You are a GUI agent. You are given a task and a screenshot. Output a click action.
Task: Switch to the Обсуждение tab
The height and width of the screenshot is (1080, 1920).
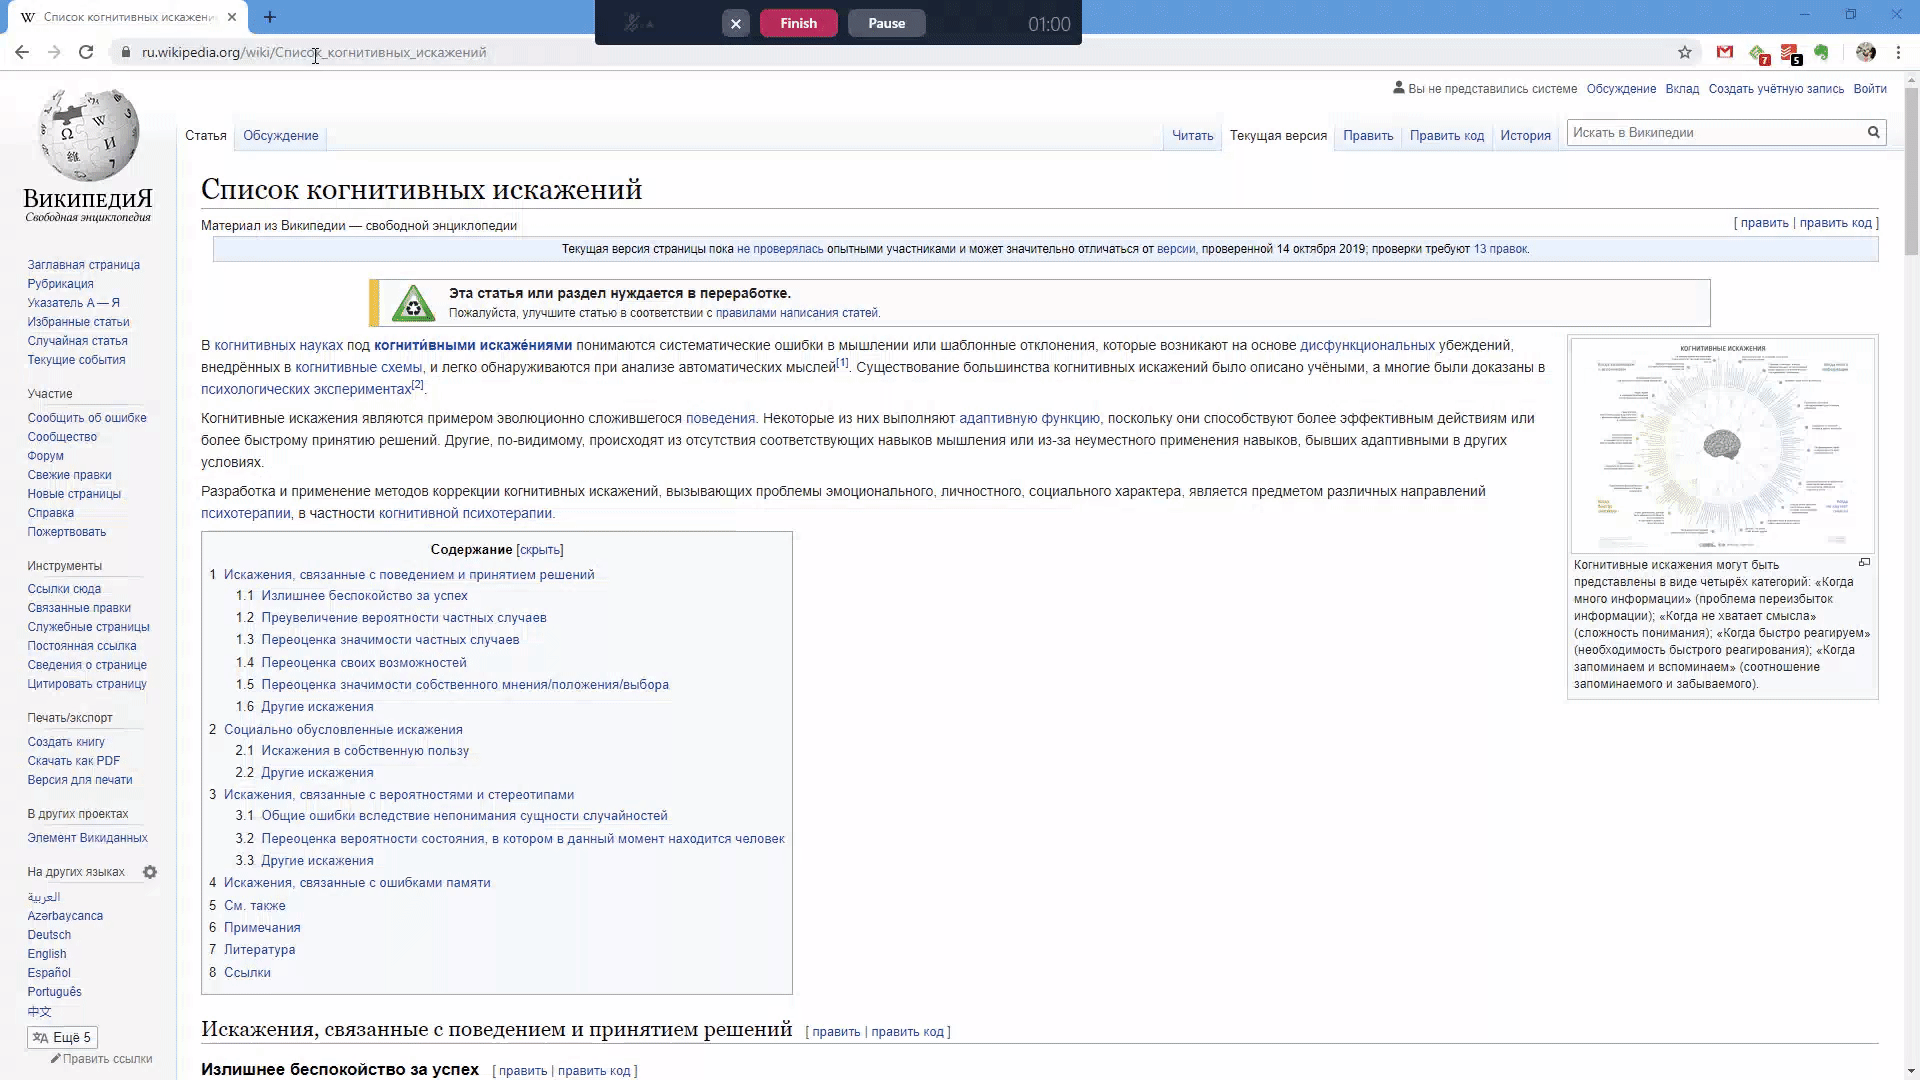[280, 135]
